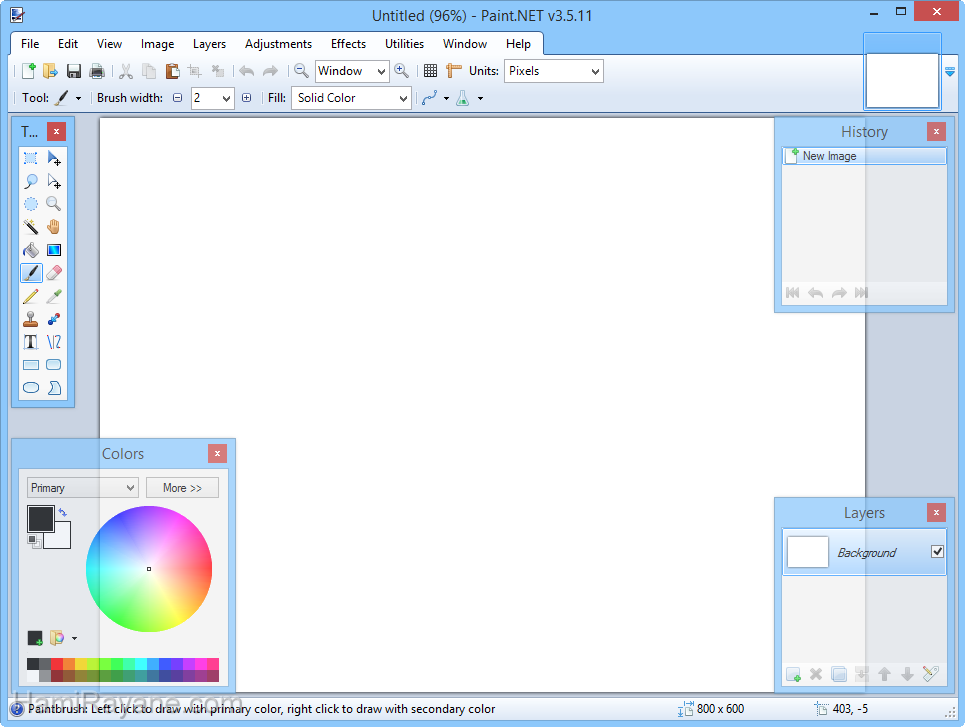The height and width of the screenshot is (727, 965).
Task: Open the palette management dropdown arrow
Action: 74,638
